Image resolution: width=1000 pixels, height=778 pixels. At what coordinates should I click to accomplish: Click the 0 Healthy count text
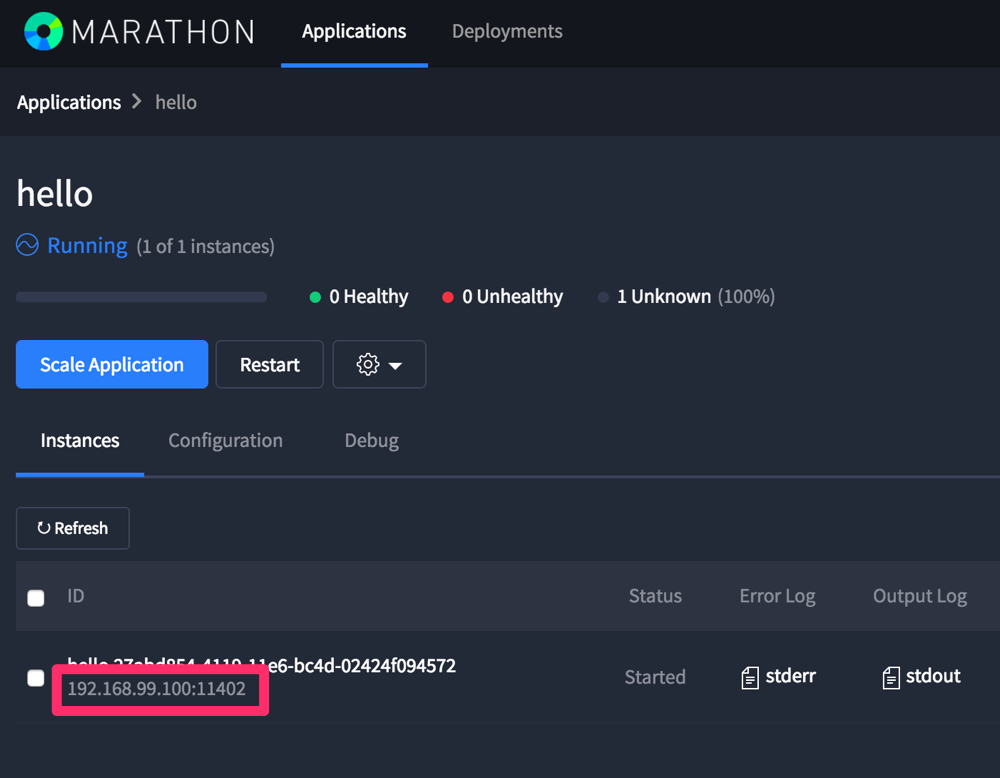coord(369,297)
